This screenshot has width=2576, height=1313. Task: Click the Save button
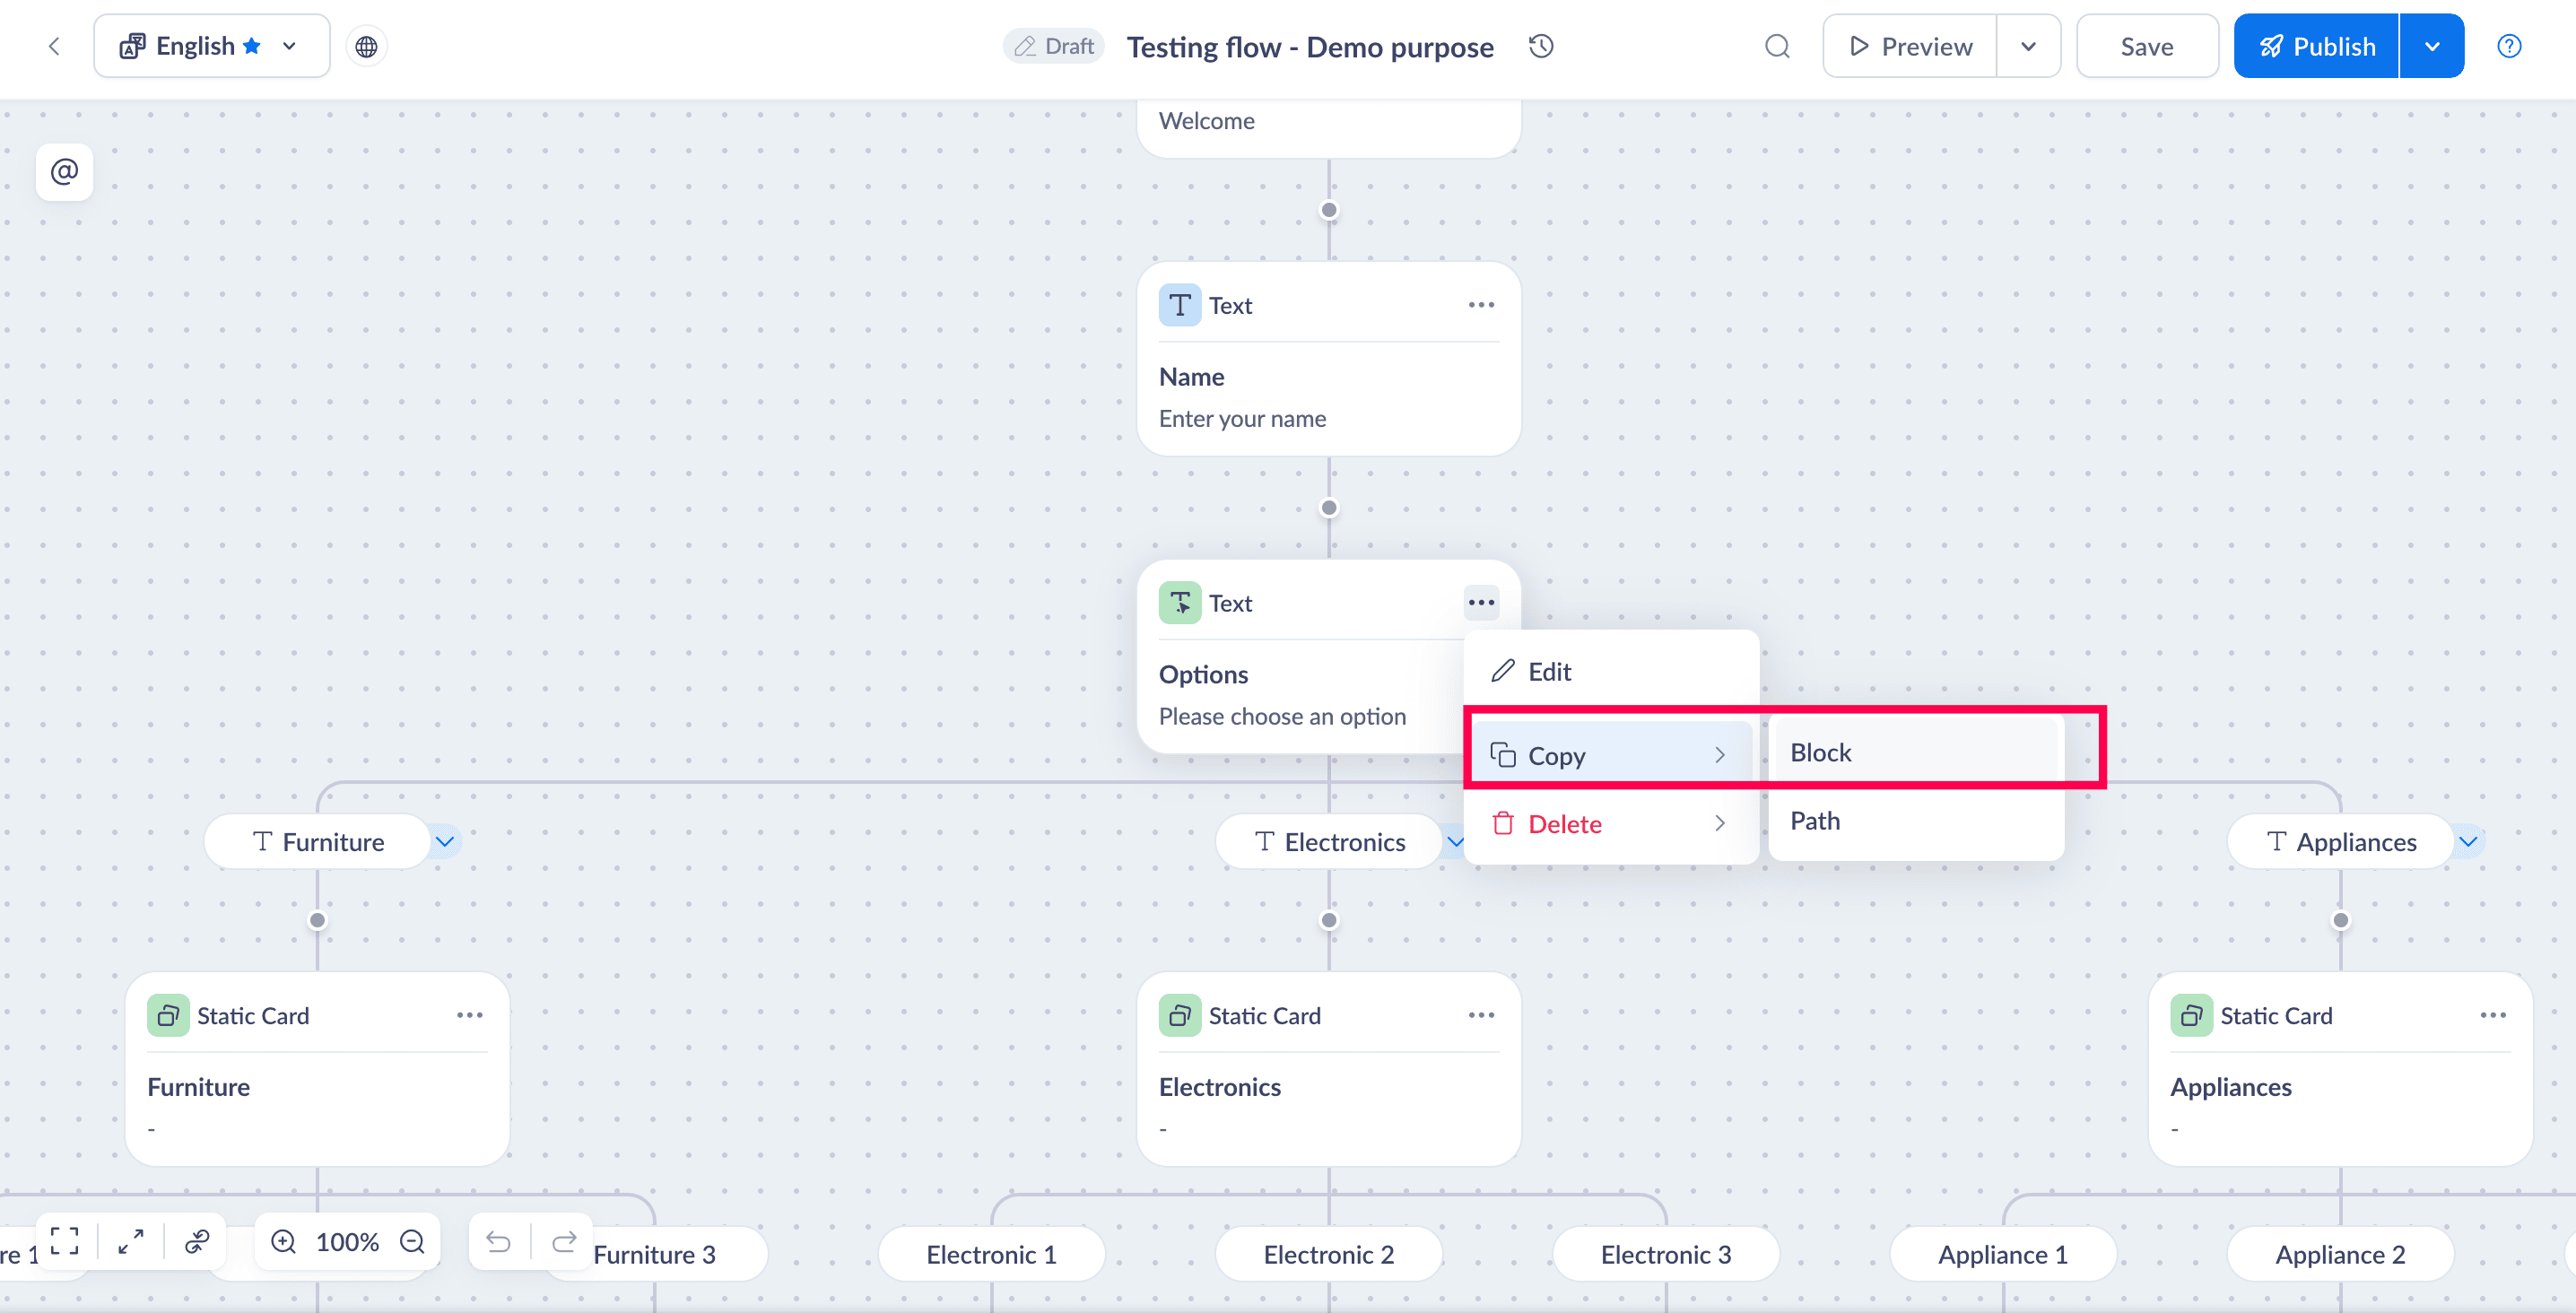coord(2146,47)
